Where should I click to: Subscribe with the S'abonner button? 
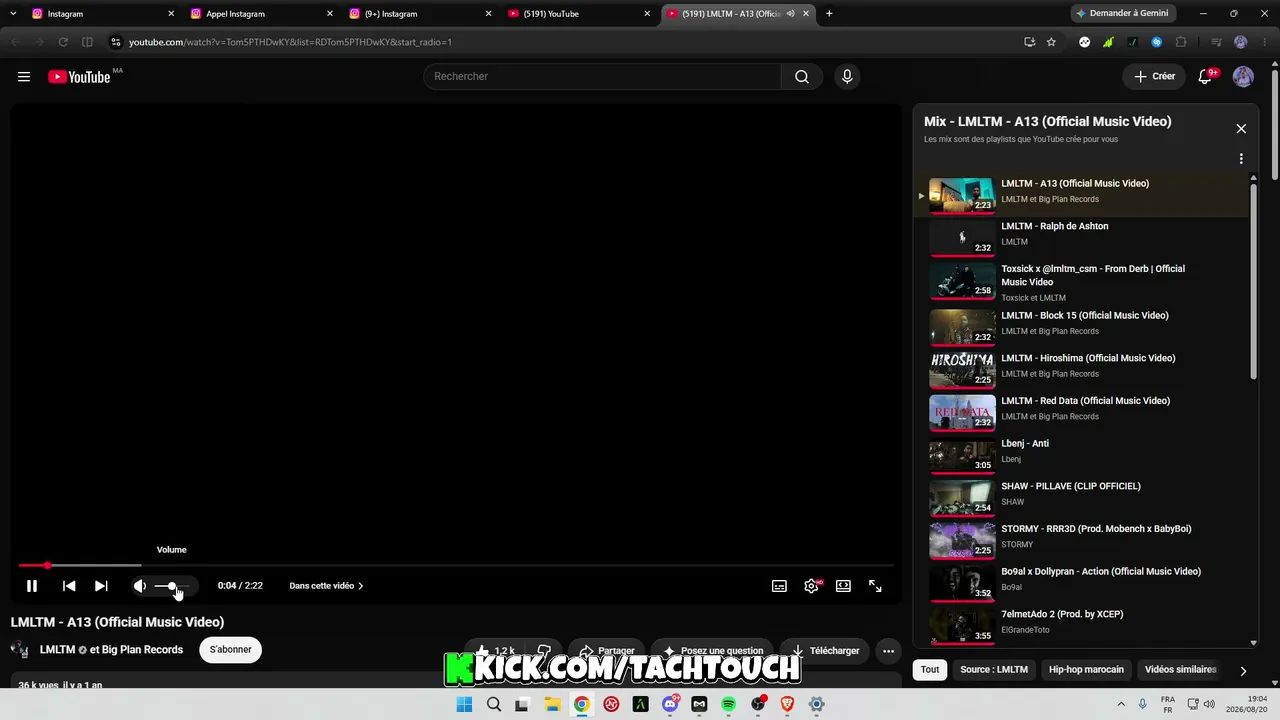(x=231, y=650)
